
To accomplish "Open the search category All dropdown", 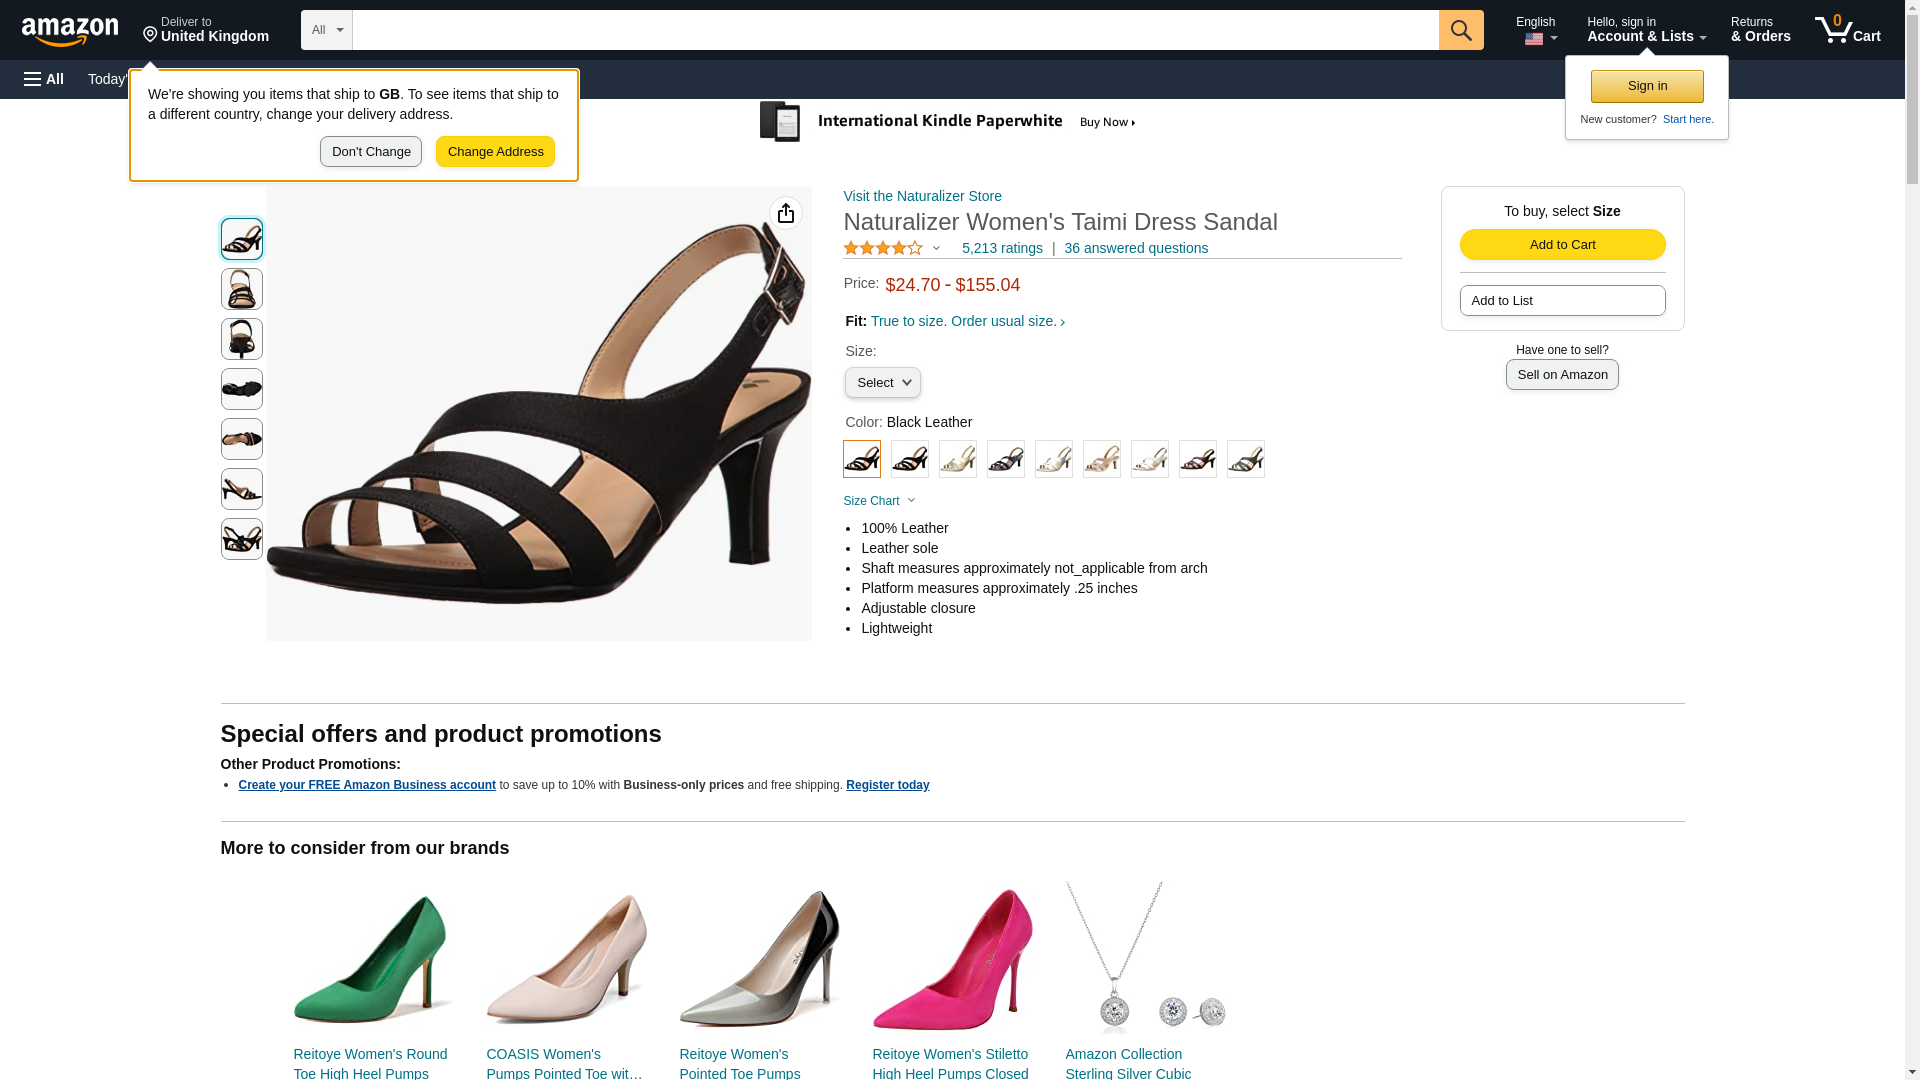I will coord(326,30).
